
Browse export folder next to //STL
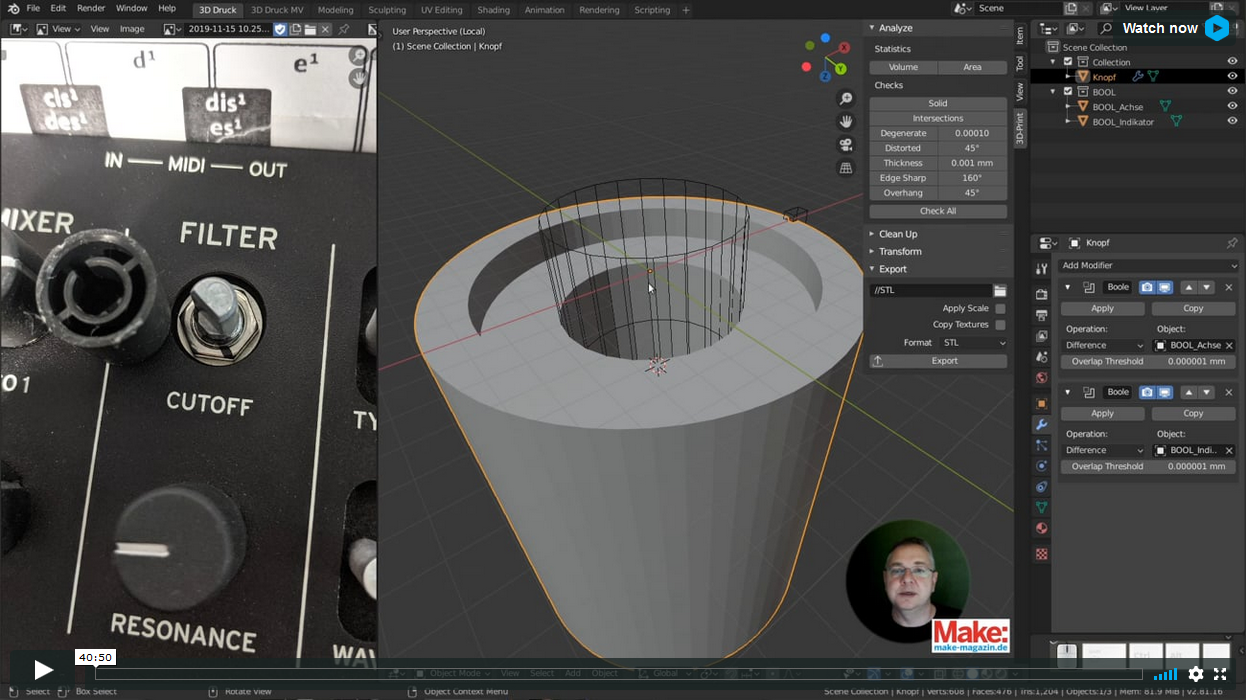[x=1000, y=291]
